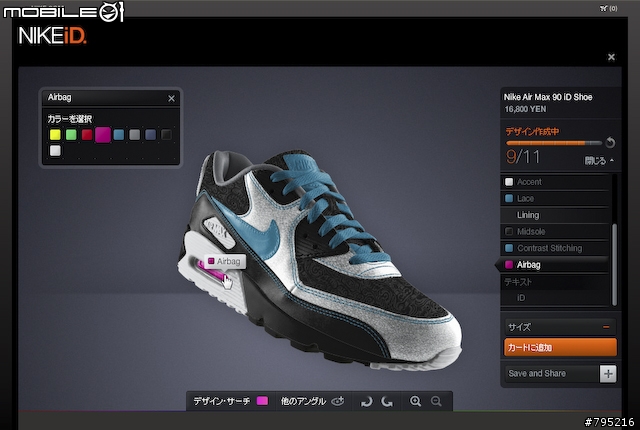This screenshot has width=640, height=430.
Task: Click the NIKEiD logo
Action: pos(52,36)
